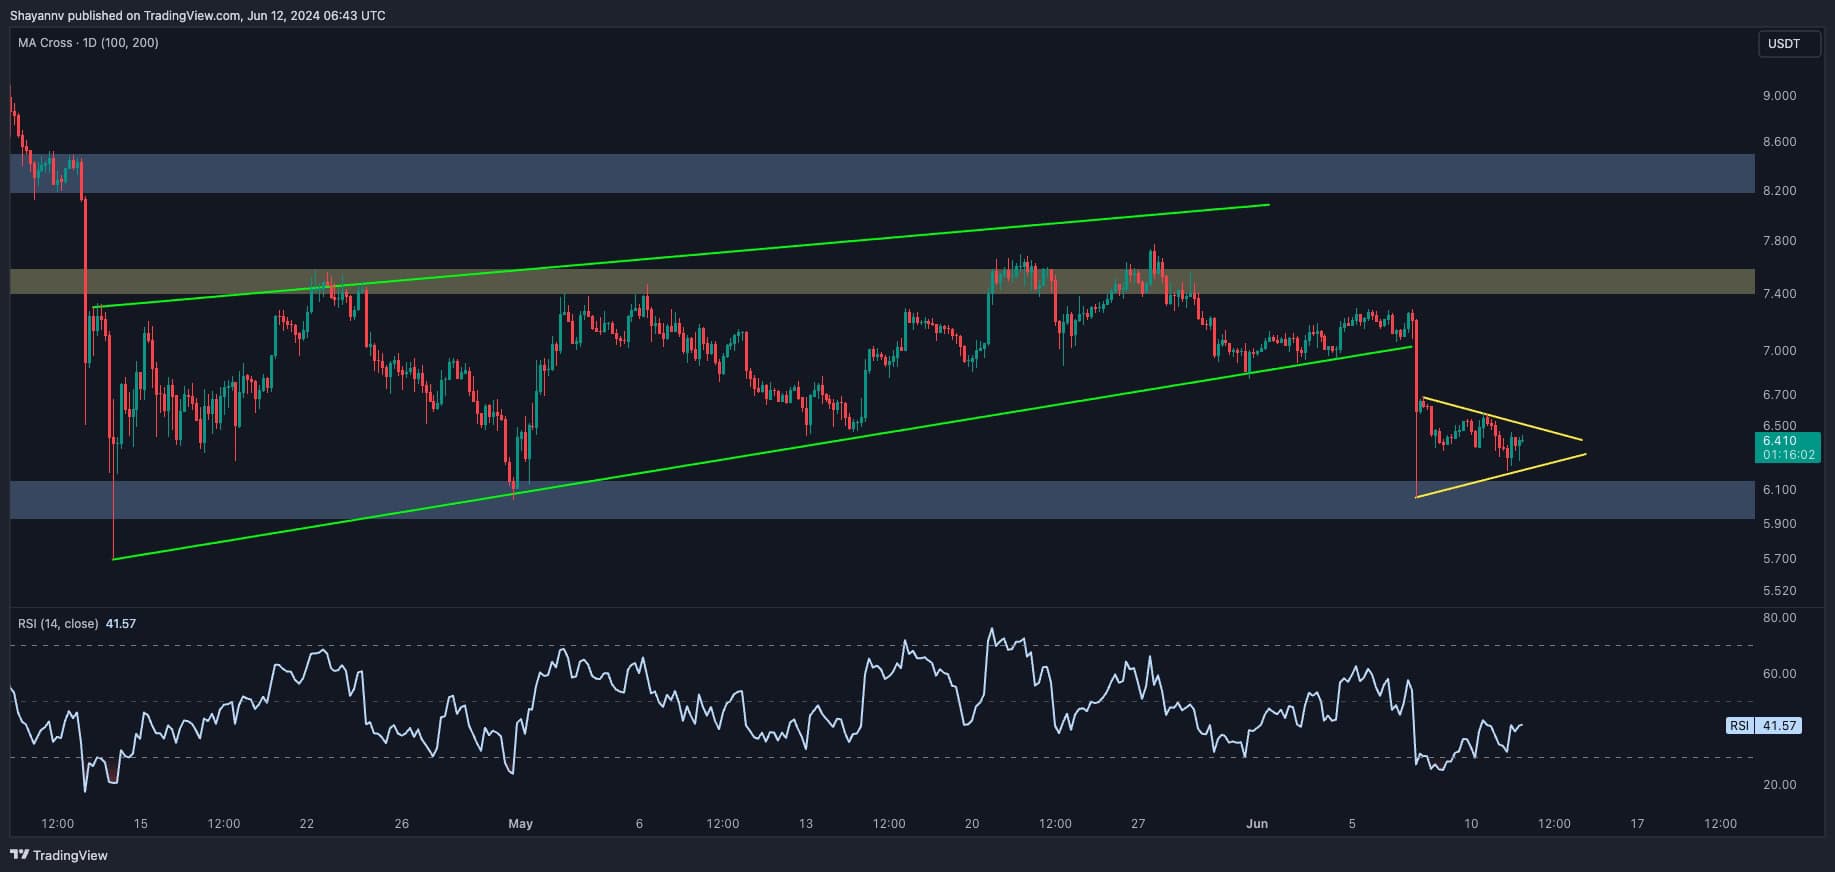The height and width of the screenshot is (872, 1835).
Task: Click the date 13 on the time axis
Action: tap(806, 824)
